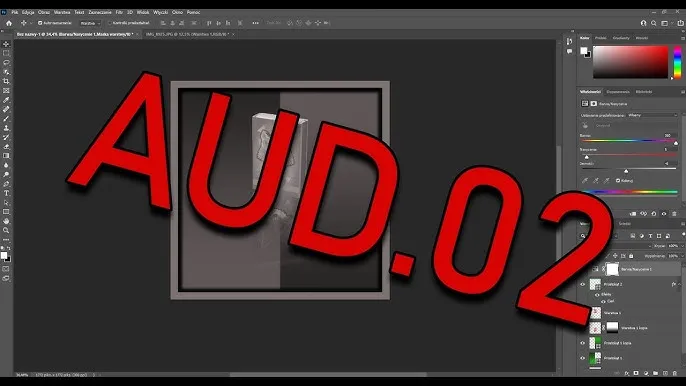Delete layer with Layers trash icon
This screenshot has height=386, width=686.
click(x=675, y=373)
